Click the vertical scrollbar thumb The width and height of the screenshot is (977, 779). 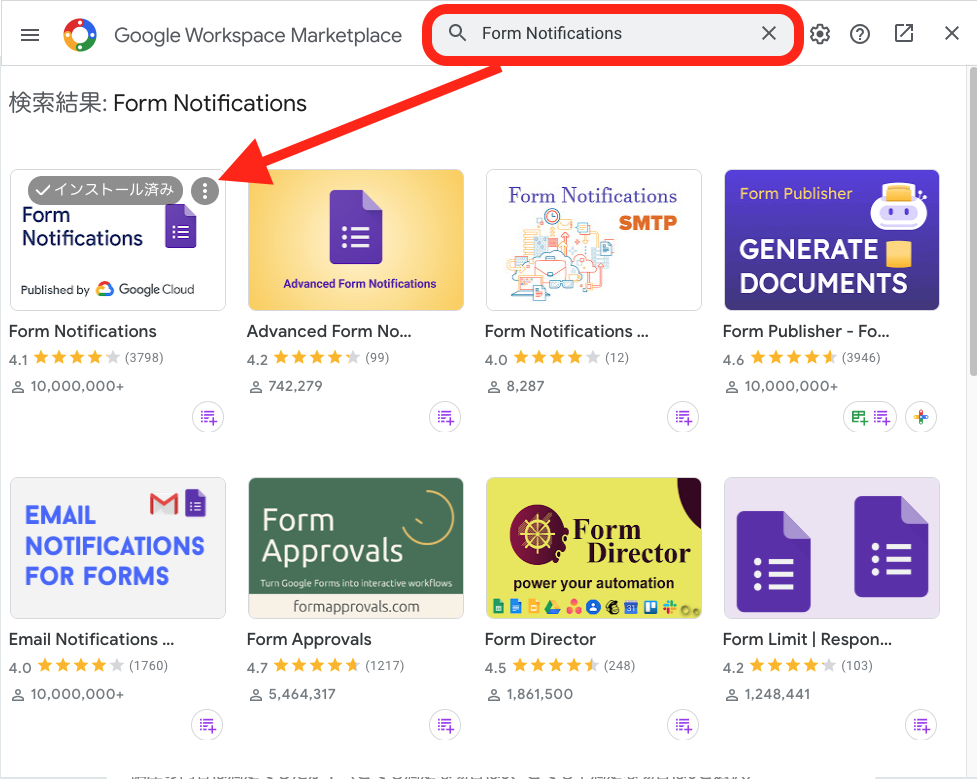coord(973,219)
